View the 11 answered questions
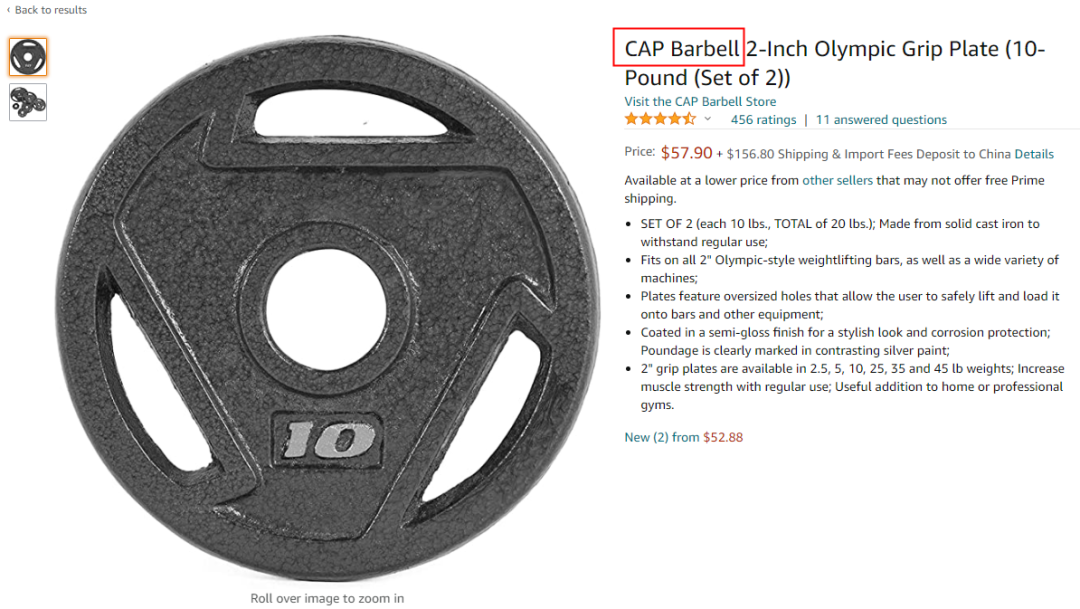1080x609 pixels. tap(881, 120)
